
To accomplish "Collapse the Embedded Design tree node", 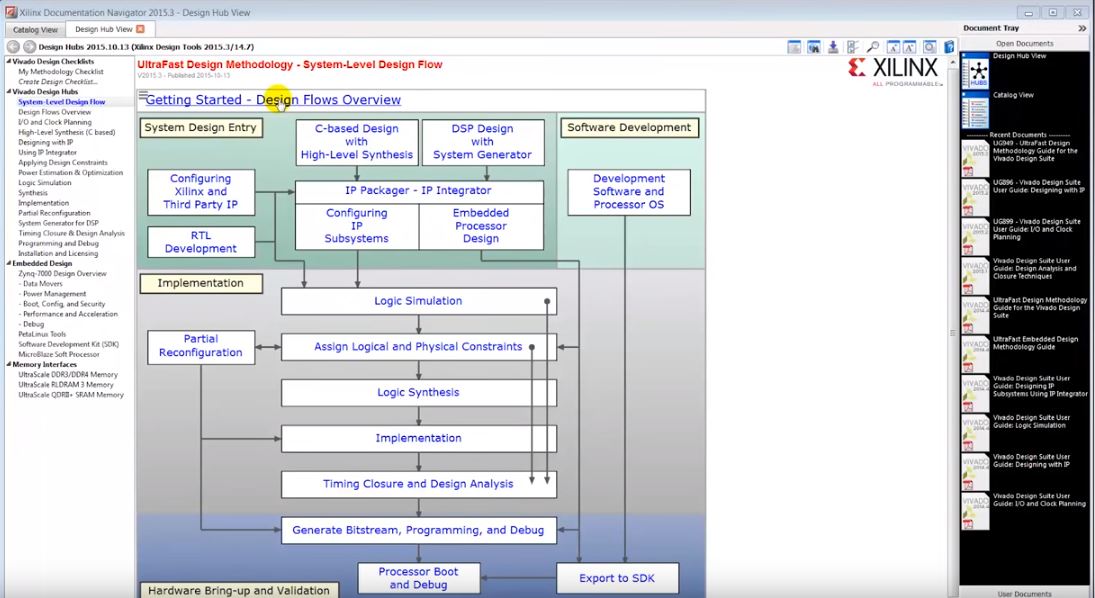I will pyautogui.click(x=9, y=263).
